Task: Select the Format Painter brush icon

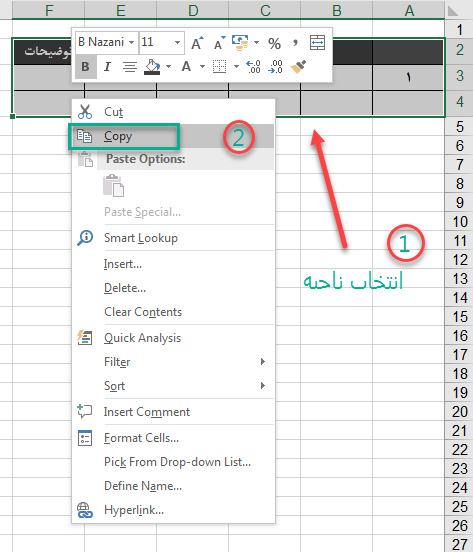Action: coord(298,67)
